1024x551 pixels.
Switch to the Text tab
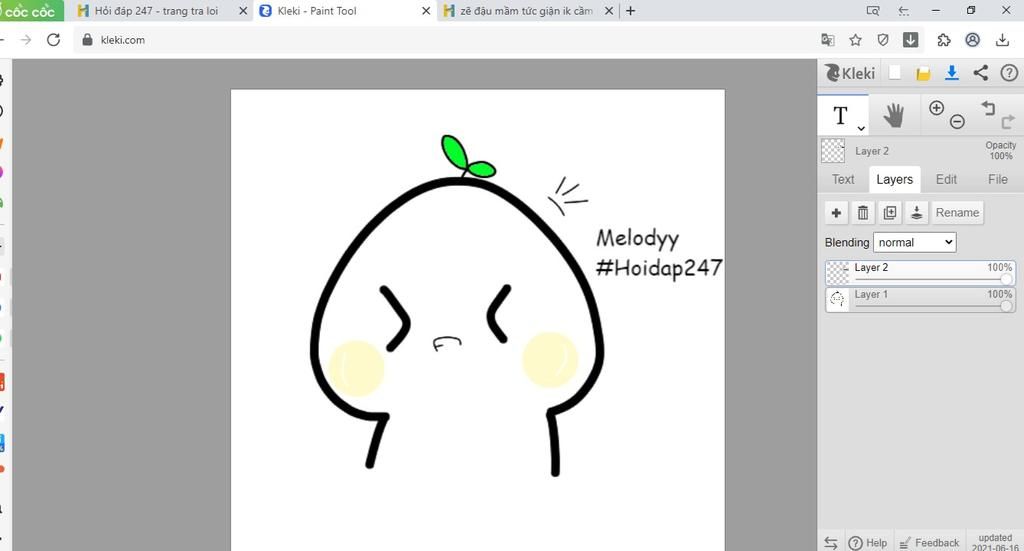[x=843, y=180]
